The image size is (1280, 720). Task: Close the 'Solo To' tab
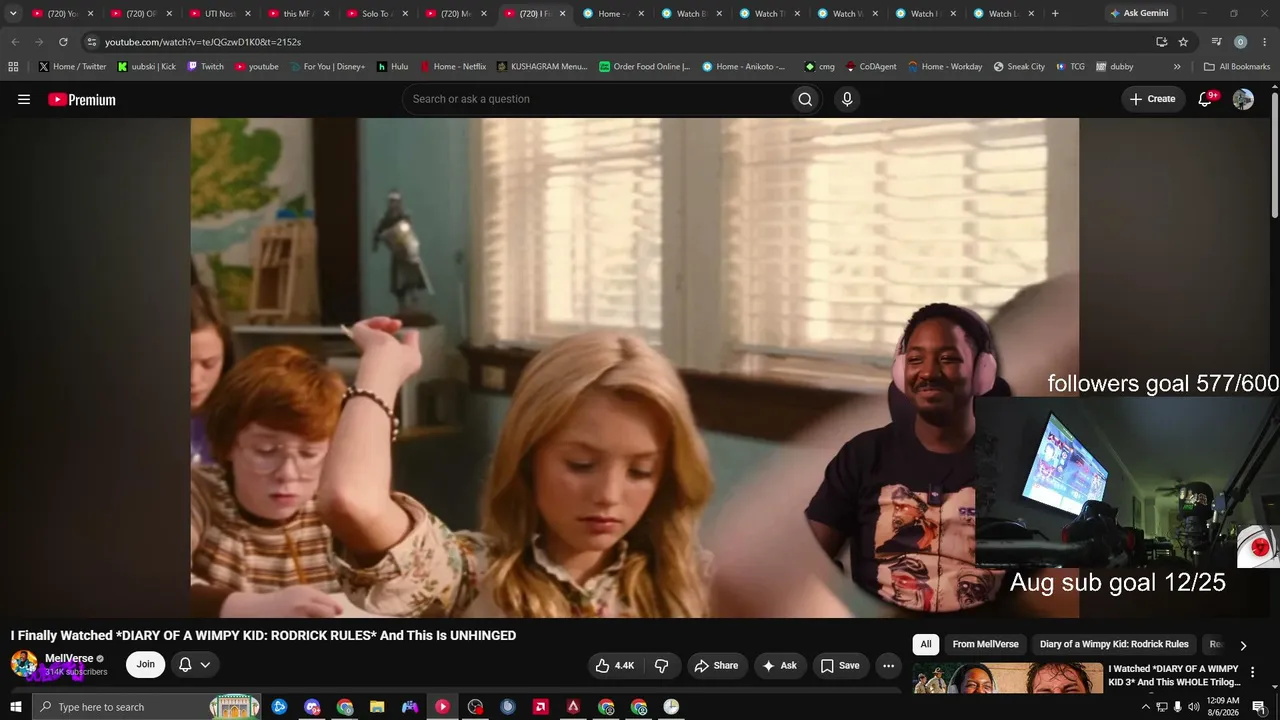click(x=405, y=14)
